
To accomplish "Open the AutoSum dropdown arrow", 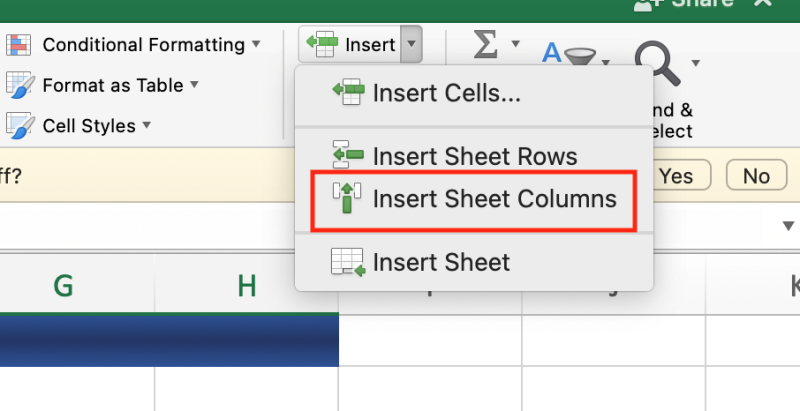I will point(515,44).
